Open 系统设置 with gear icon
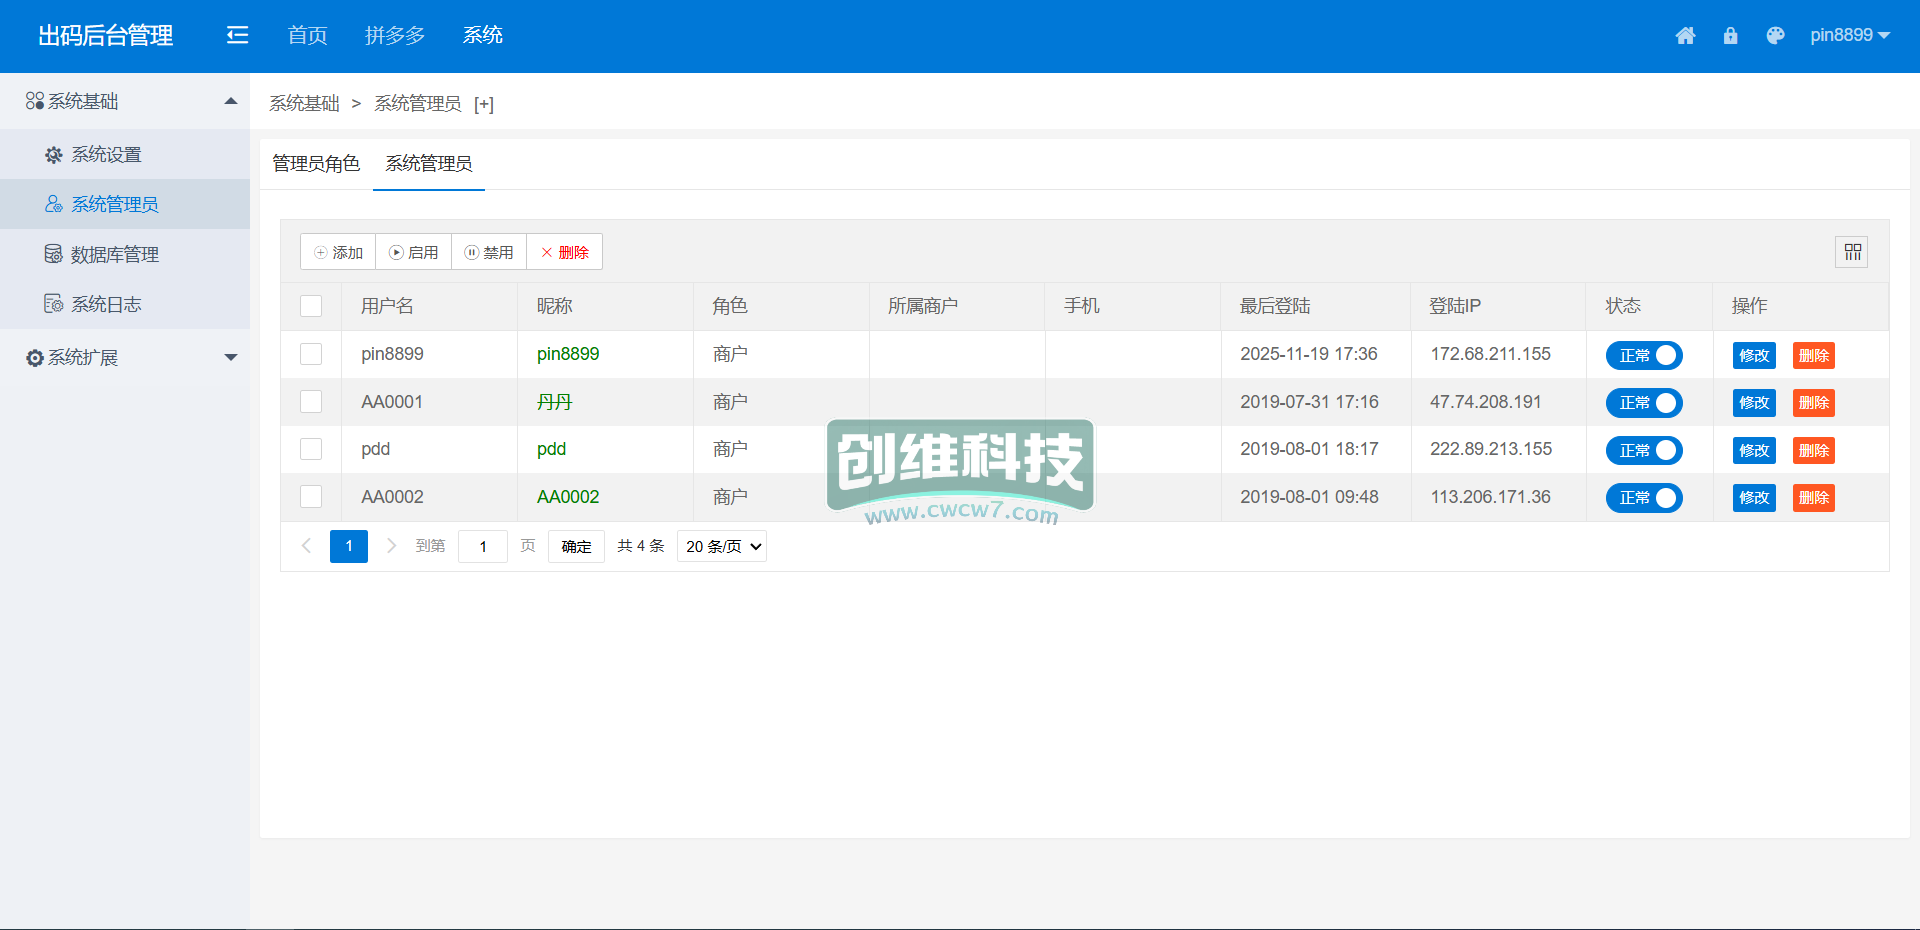Viewport: 1920px width, 930px height. pyautogui.click(x=106, y=155)
